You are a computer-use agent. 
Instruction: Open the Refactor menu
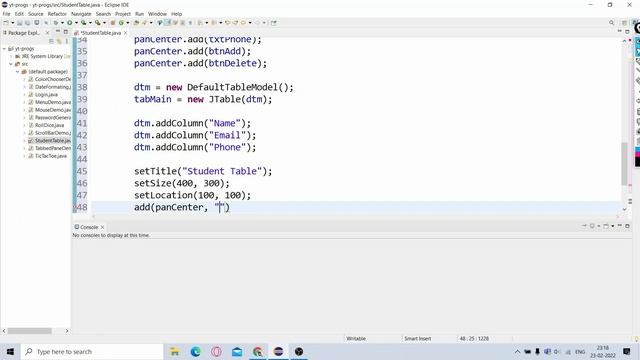[x=57, y=14]
